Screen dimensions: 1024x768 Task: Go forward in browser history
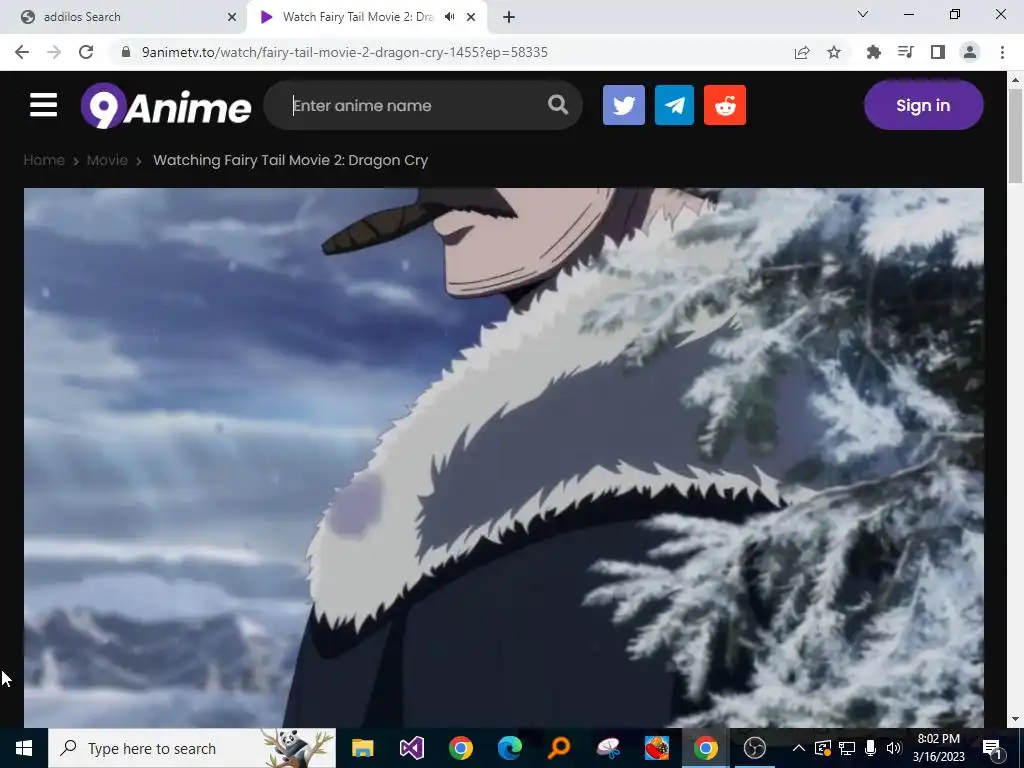(54, 52)
